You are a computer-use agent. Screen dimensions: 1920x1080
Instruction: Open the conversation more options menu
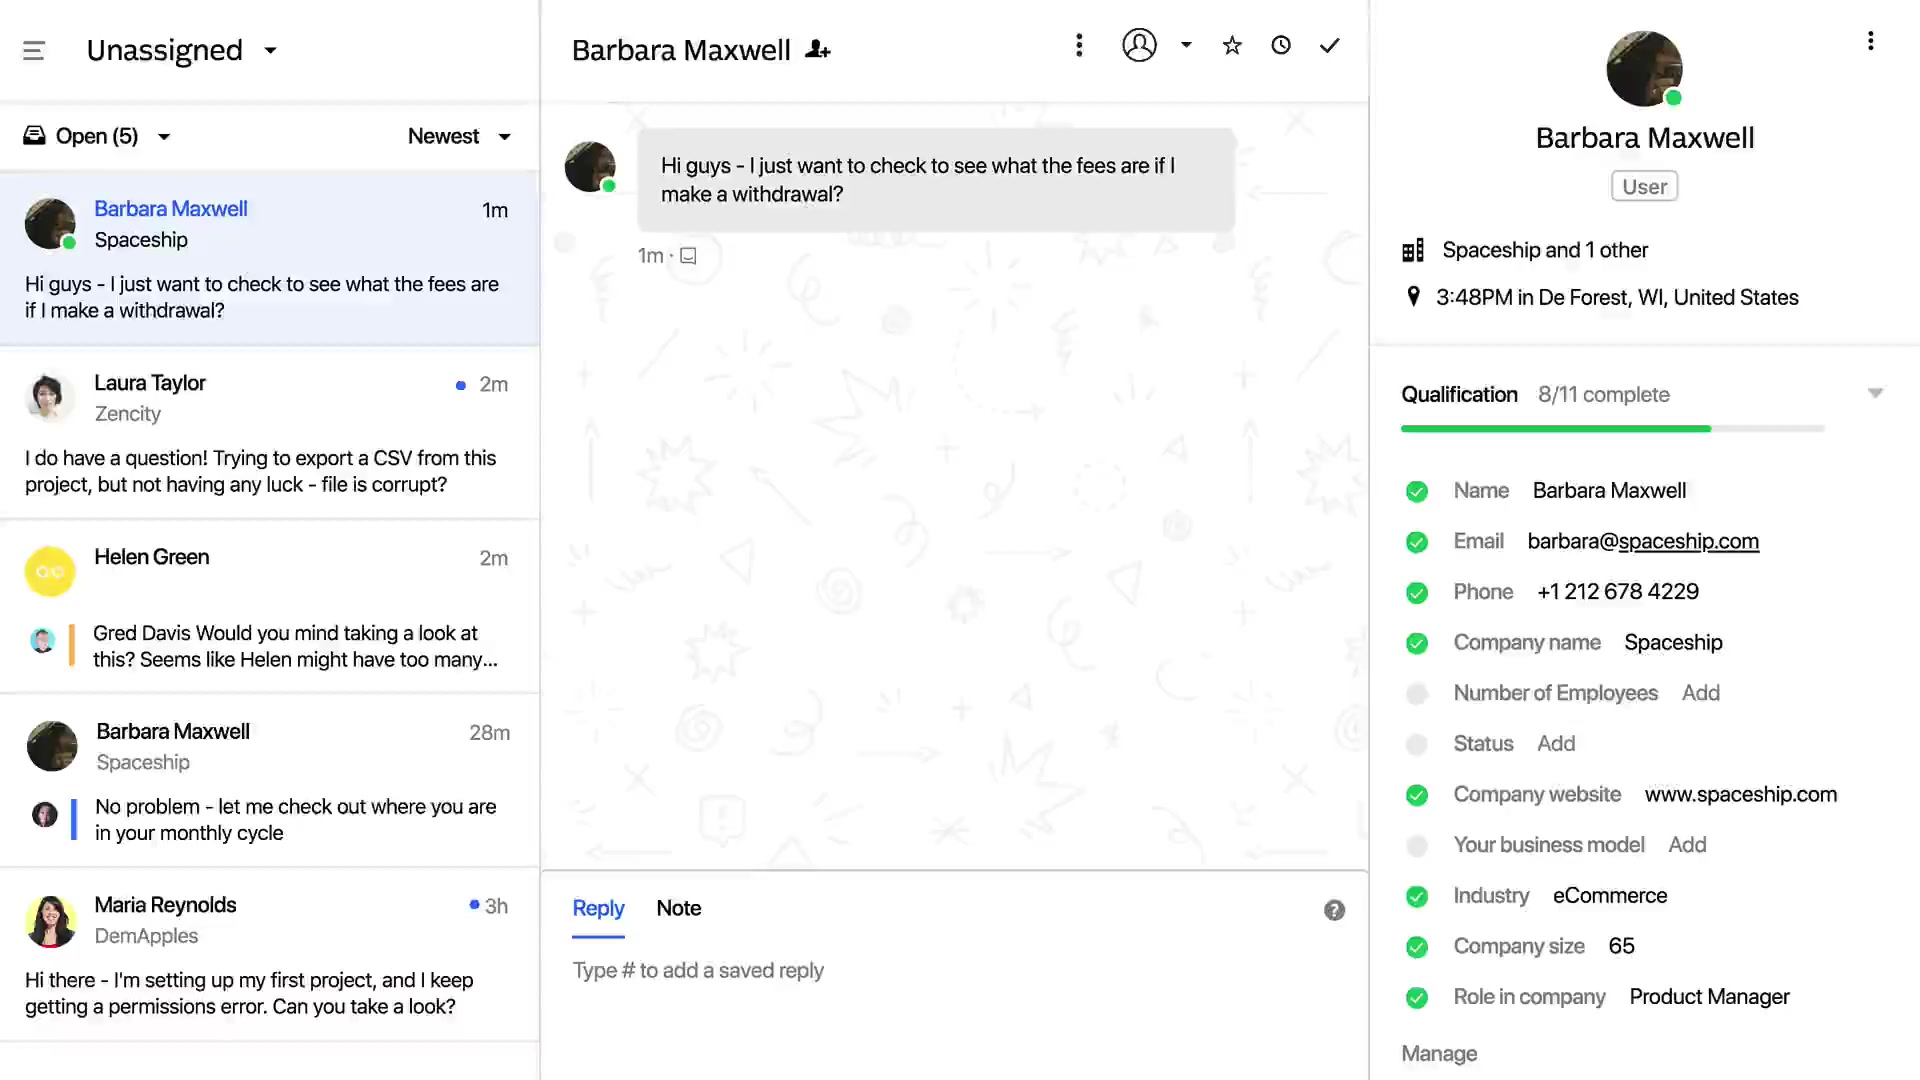click(1079, 45)
